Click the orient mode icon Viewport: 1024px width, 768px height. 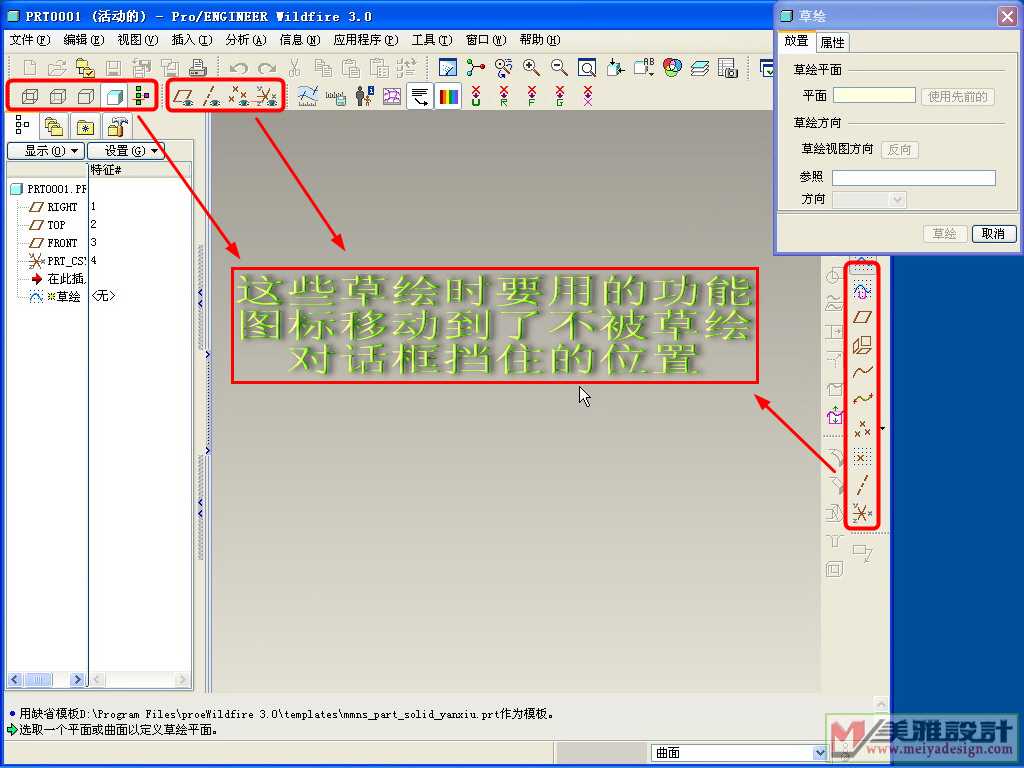coord(504,67)
